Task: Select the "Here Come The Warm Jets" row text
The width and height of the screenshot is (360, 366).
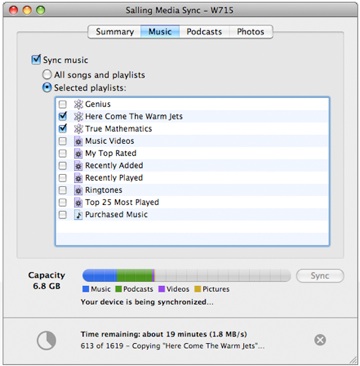Action: point(134,116)
